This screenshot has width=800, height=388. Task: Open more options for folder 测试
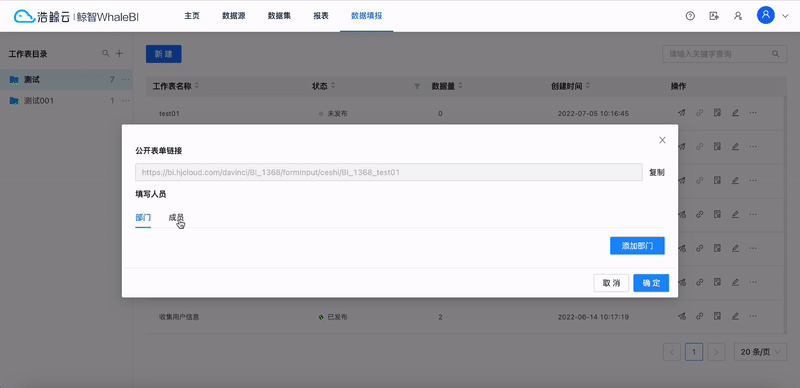click(126, 80)
